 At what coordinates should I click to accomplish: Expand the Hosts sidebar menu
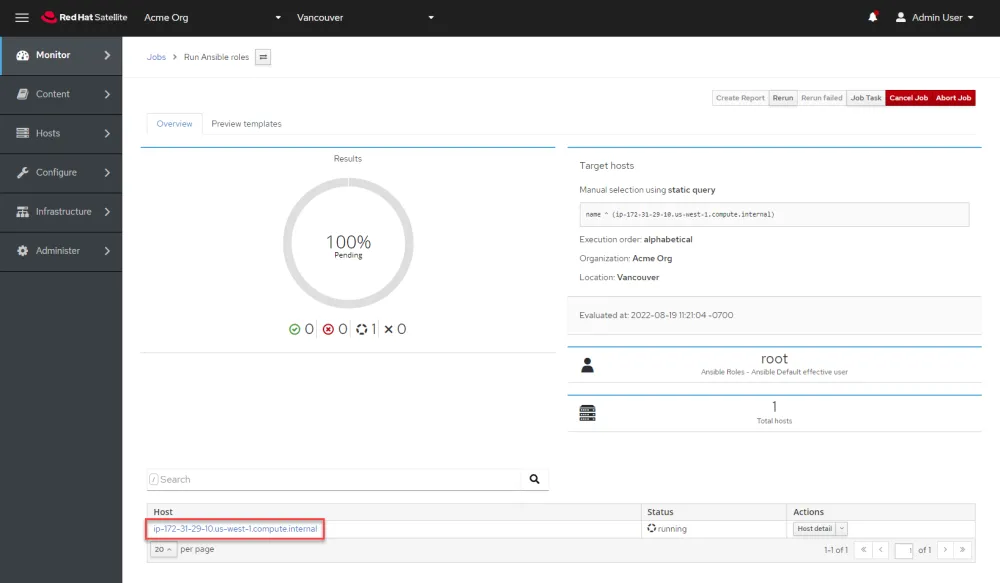[61, 133]
